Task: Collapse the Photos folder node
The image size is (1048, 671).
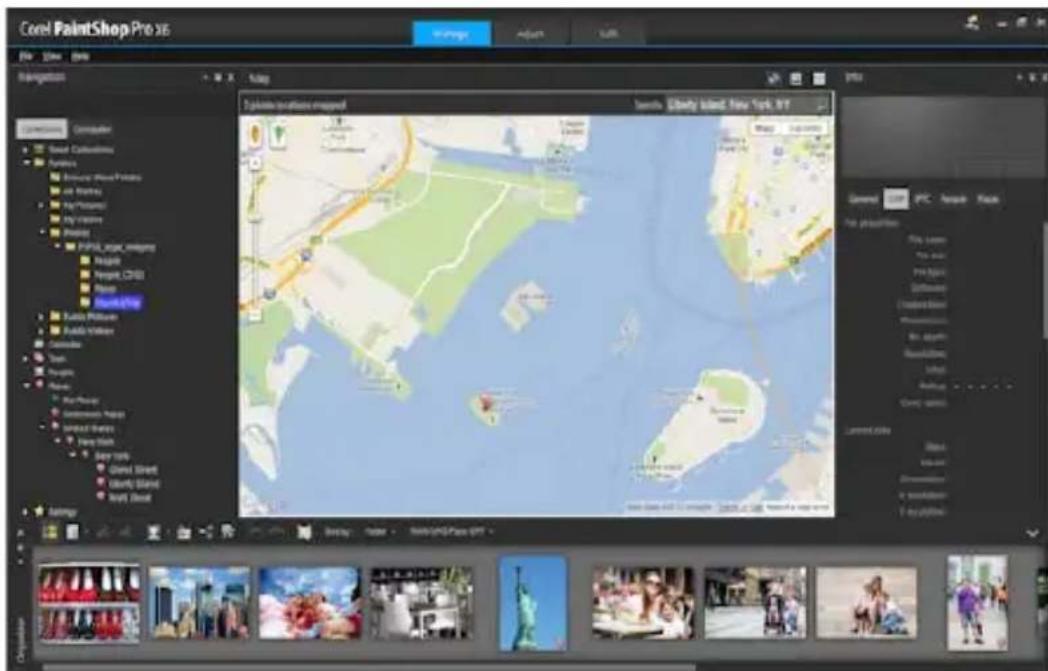Action: 42,233
